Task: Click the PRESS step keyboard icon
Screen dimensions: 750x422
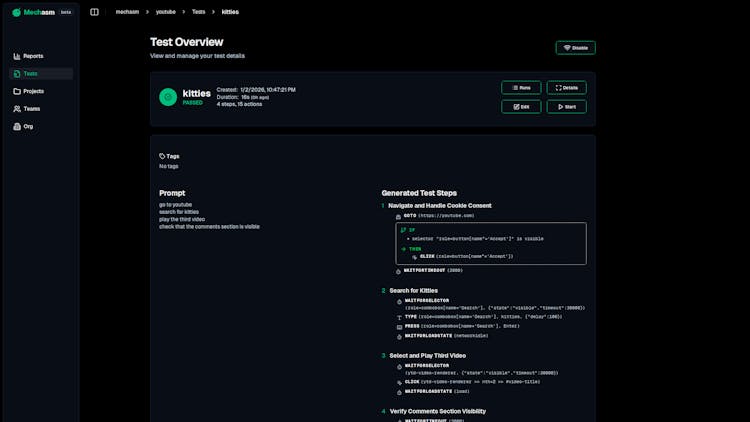Action: [x=398, y=326]
